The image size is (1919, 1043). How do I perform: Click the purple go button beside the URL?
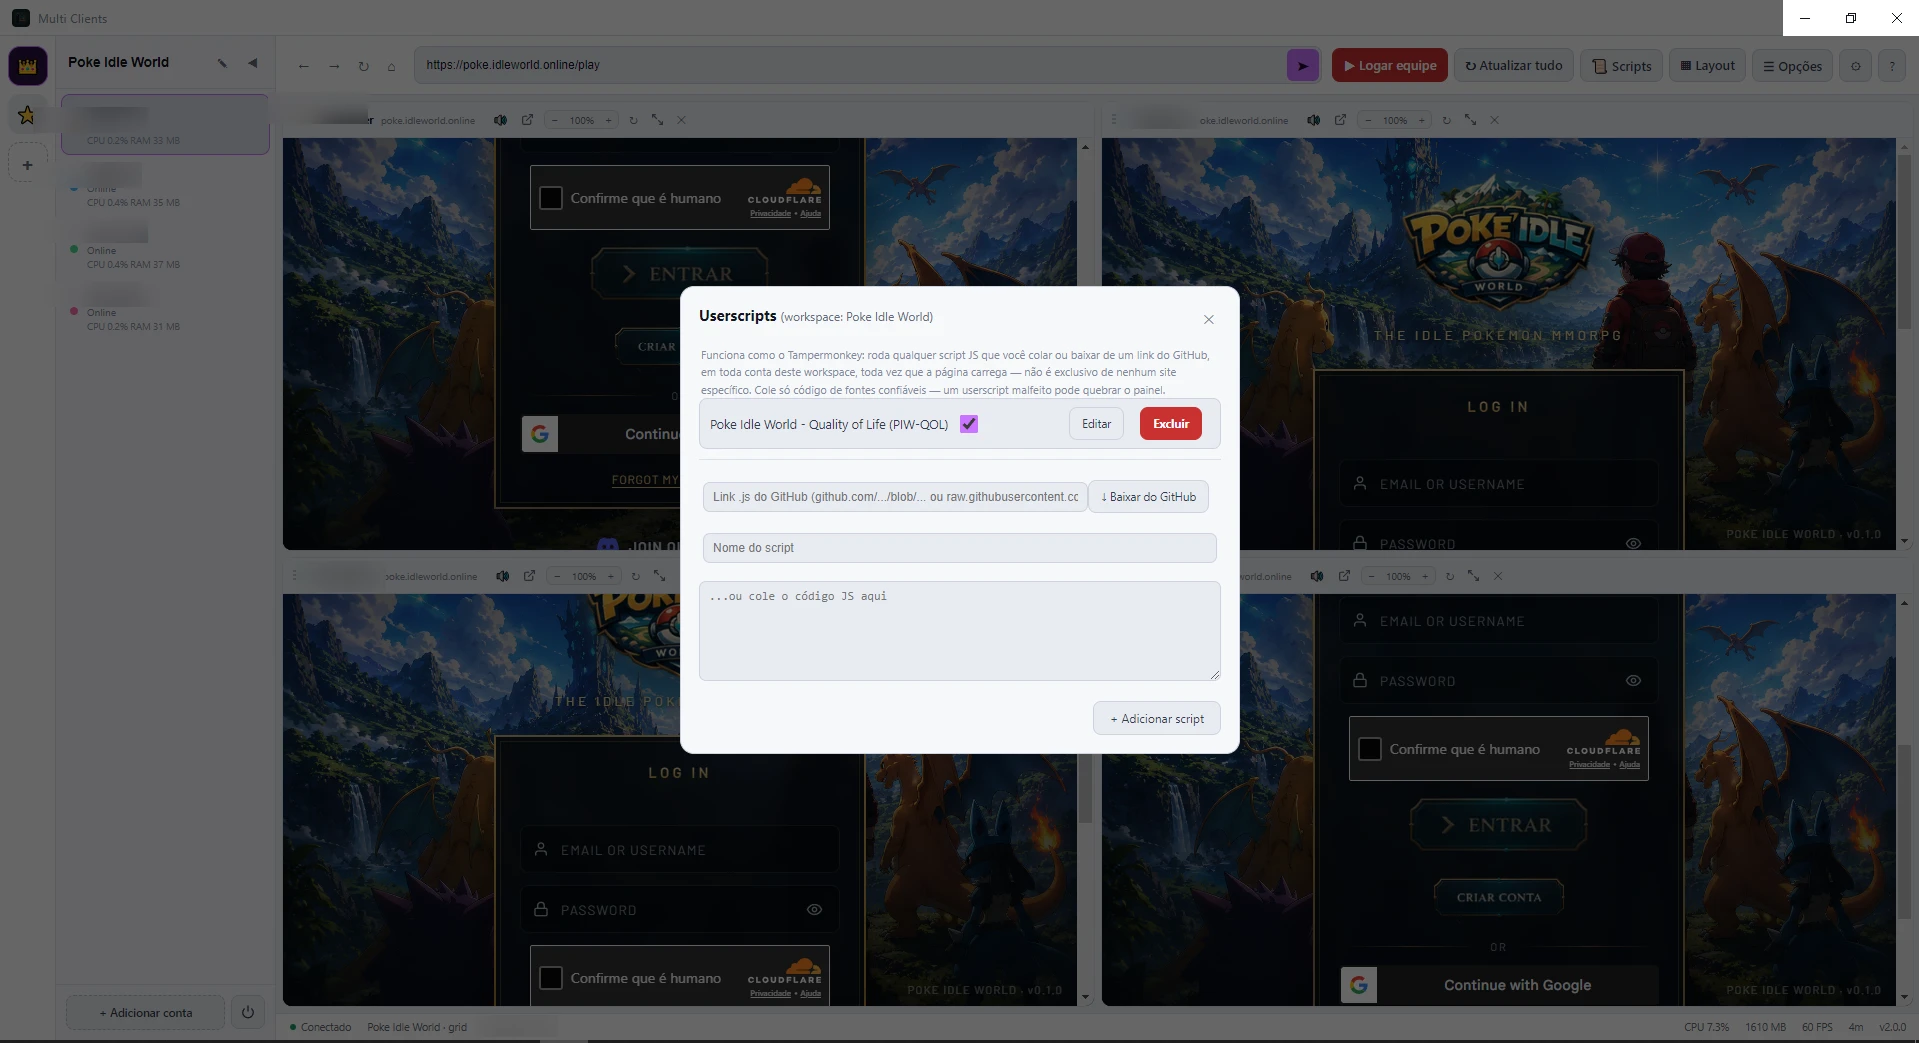click(1303, 66)
